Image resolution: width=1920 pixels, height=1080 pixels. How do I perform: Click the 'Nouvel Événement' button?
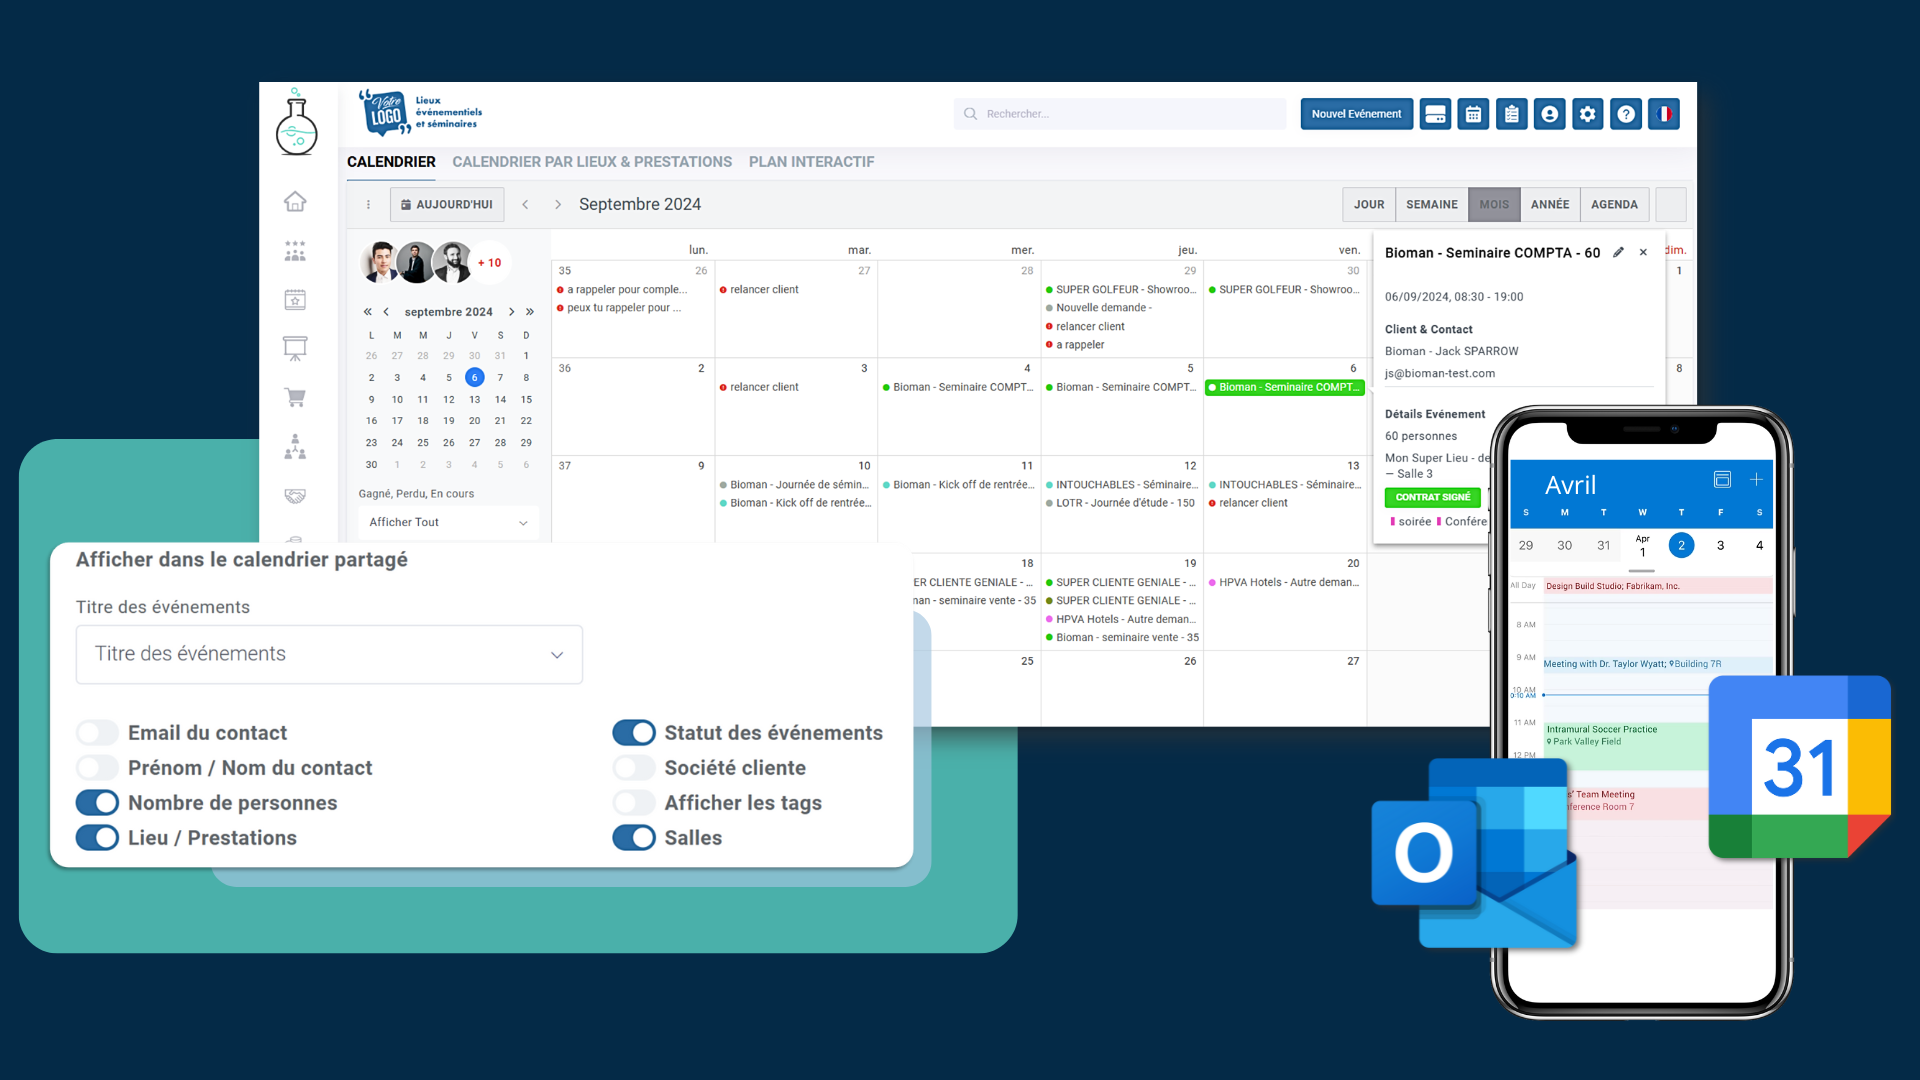coord(1356,113)
